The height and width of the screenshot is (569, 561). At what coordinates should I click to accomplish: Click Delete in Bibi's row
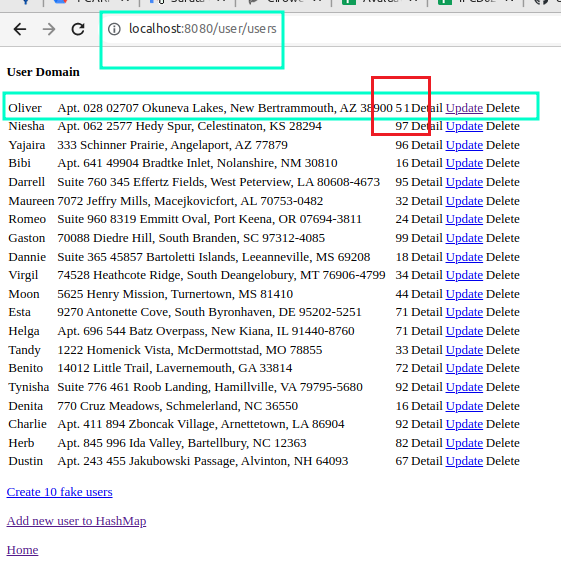[503, 163]
